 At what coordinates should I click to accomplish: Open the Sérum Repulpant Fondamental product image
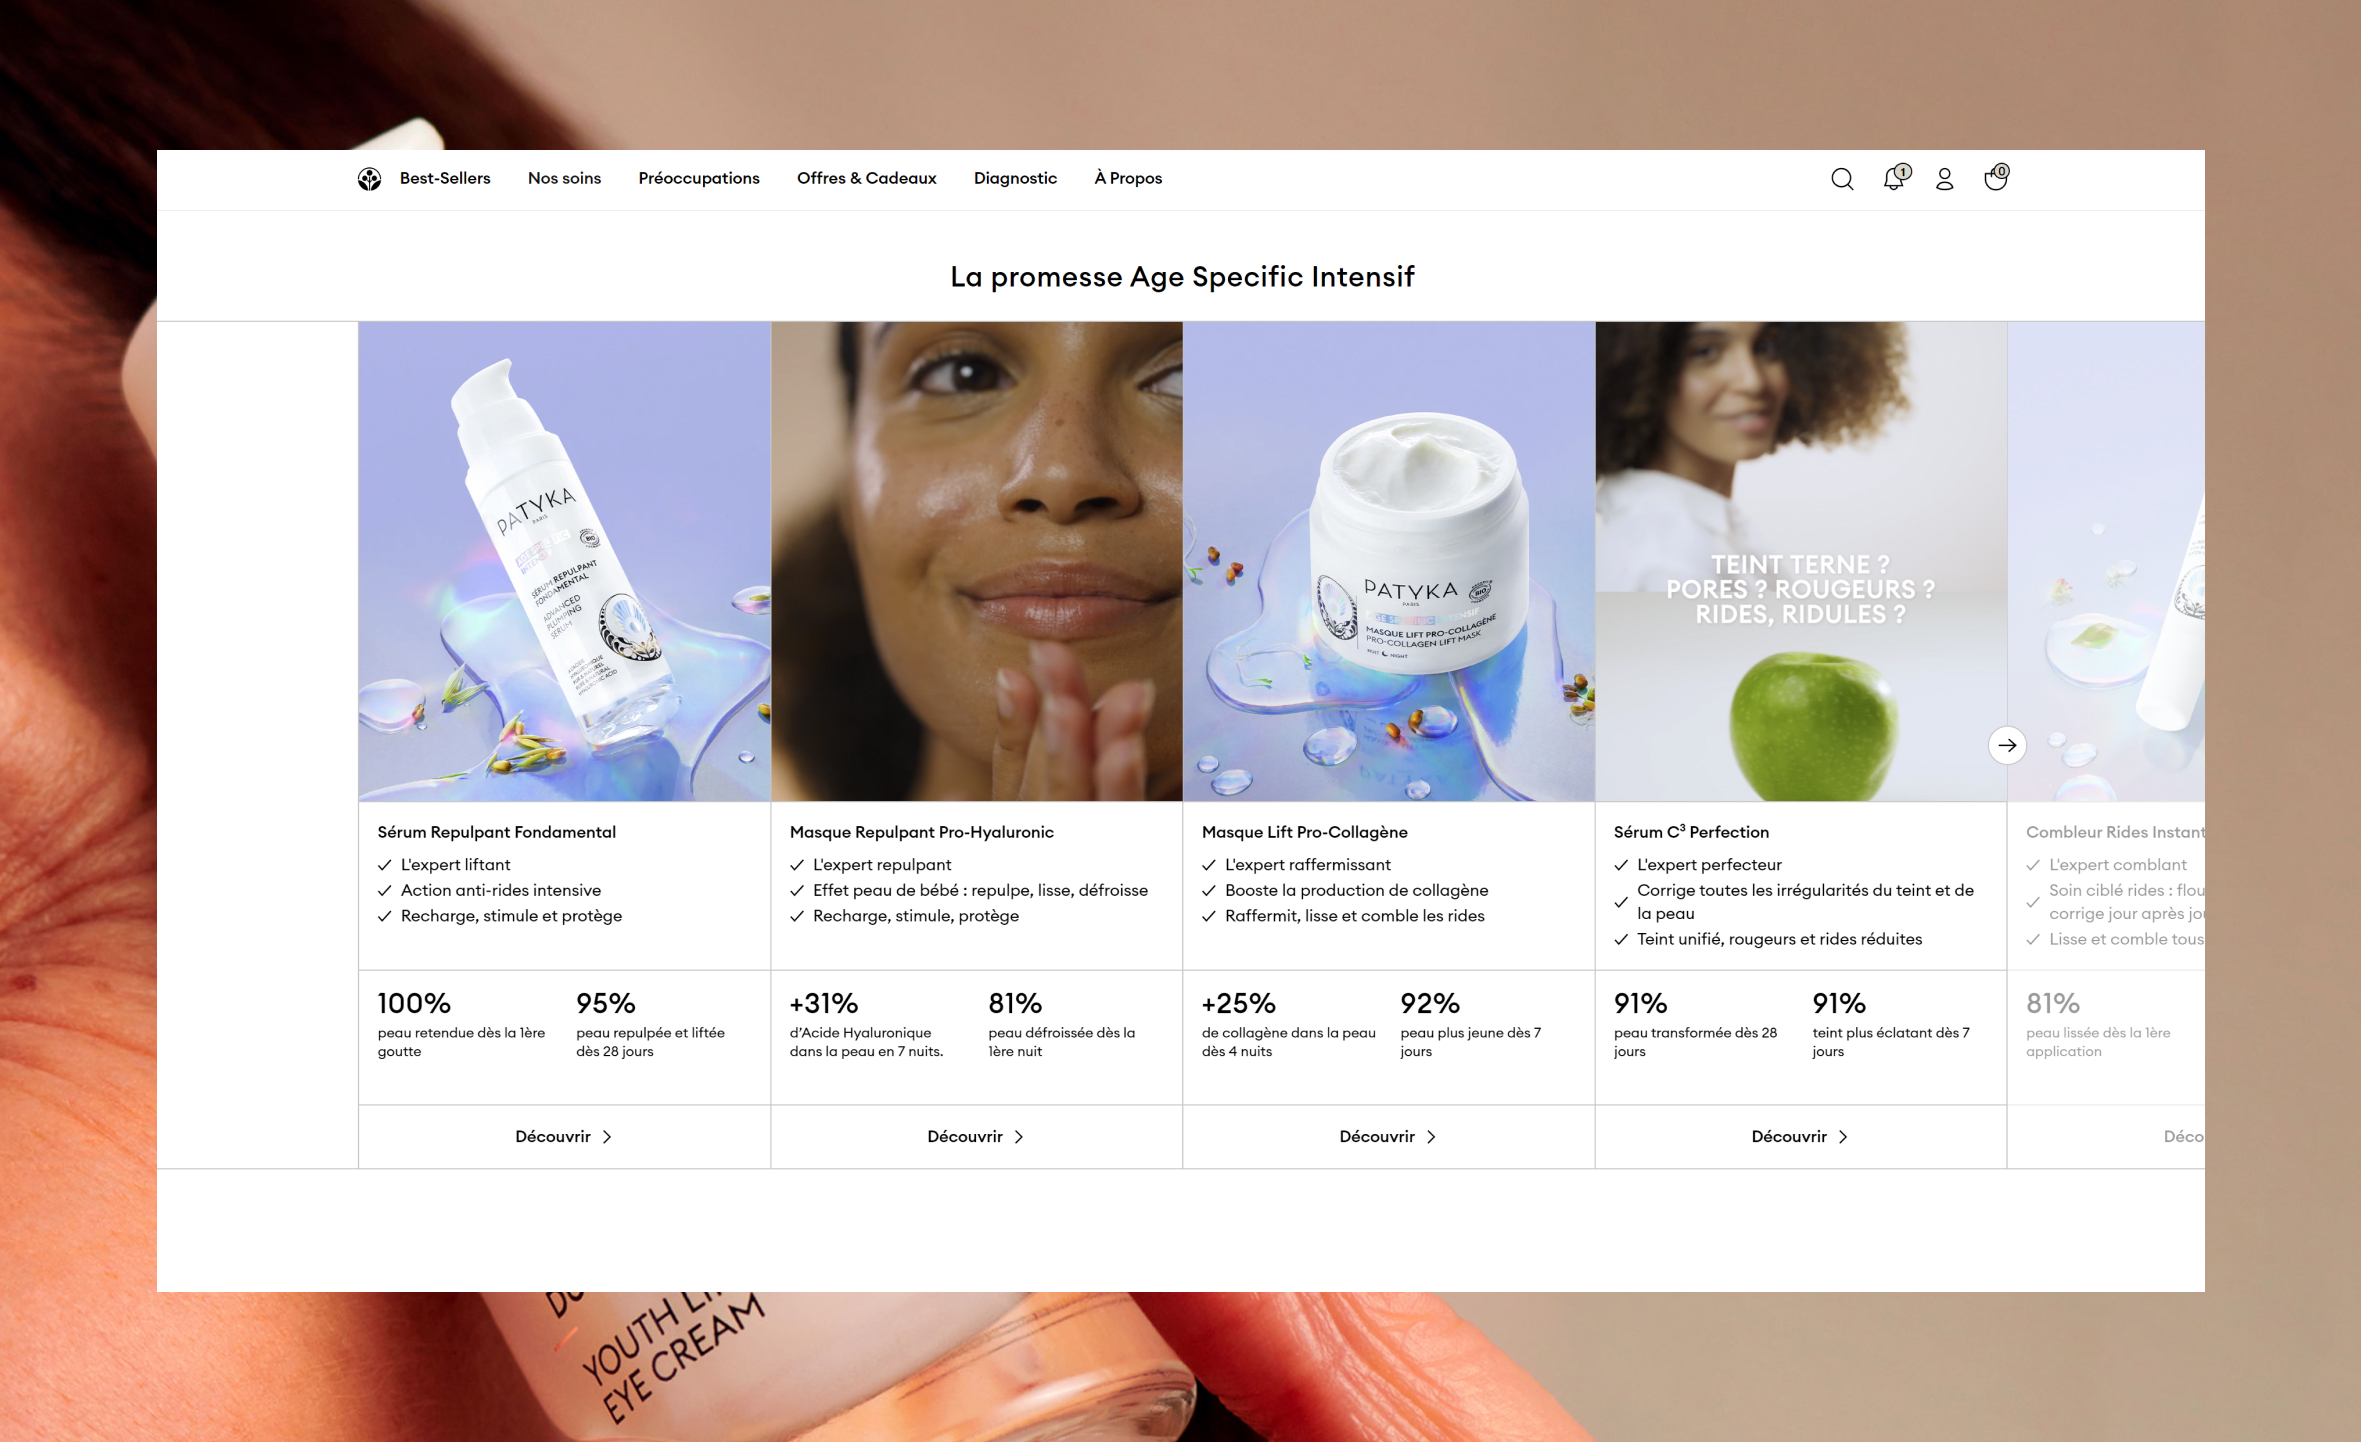pos(564,561)
